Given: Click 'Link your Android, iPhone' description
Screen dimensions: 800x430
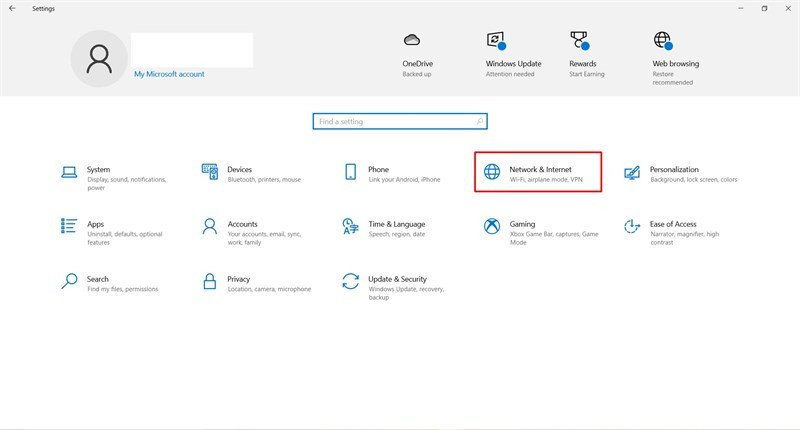Looking at the screenshot, I should click(404, 180).
